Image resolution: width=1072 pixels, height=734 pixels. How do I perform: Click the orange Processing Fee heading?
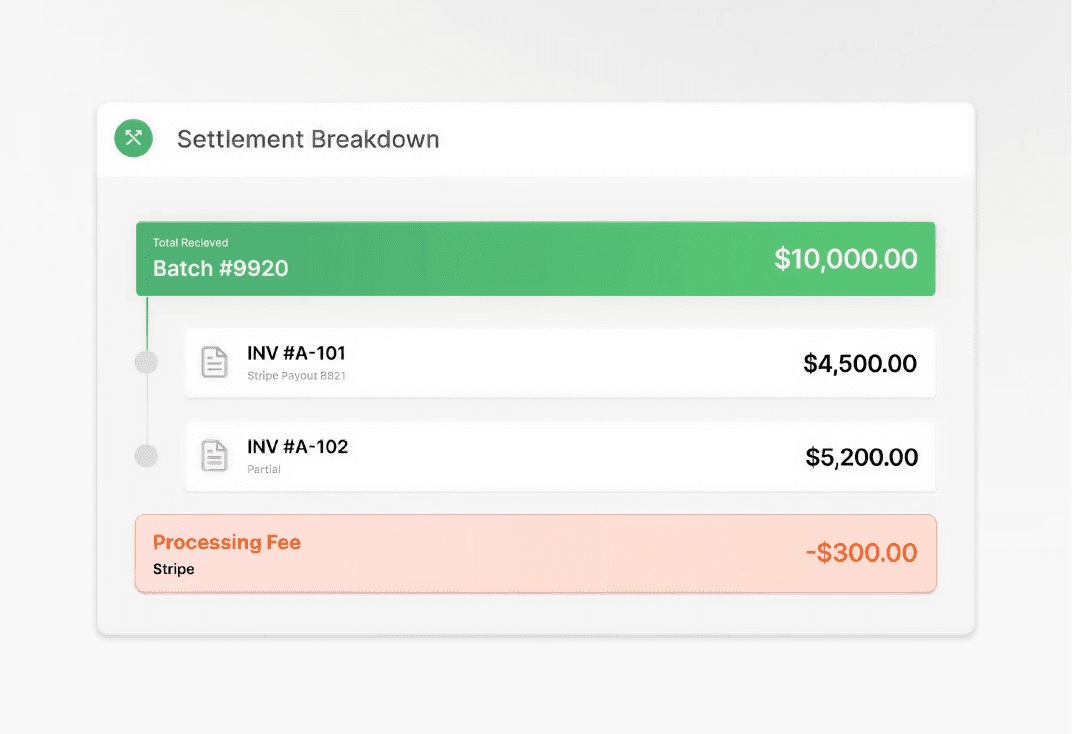[226, 542]
